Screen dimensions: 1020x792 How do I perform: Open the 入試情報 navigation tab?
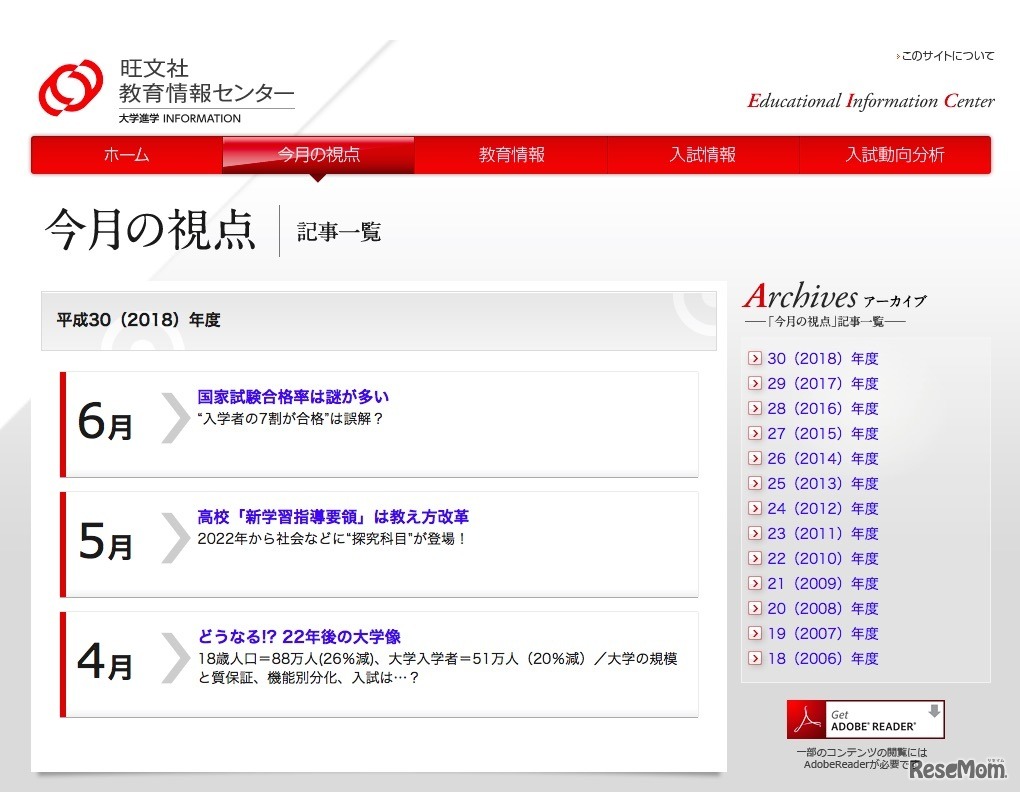703,155
